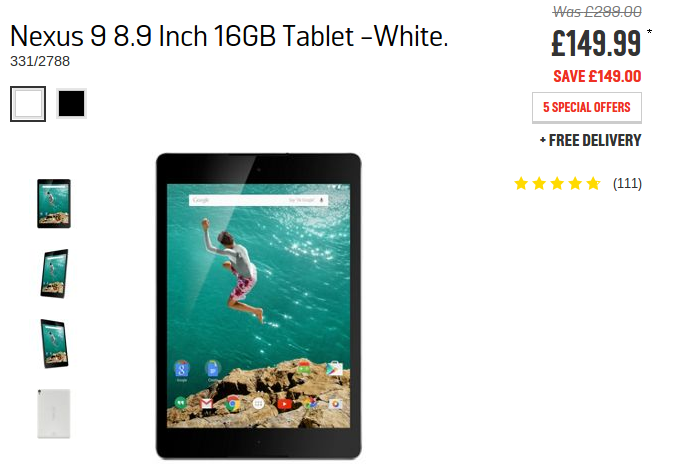Select the black colour swatch
Image resolution: width=674 pixels, height=468 pixels.
pyautogui.click(x=71, y=104)
